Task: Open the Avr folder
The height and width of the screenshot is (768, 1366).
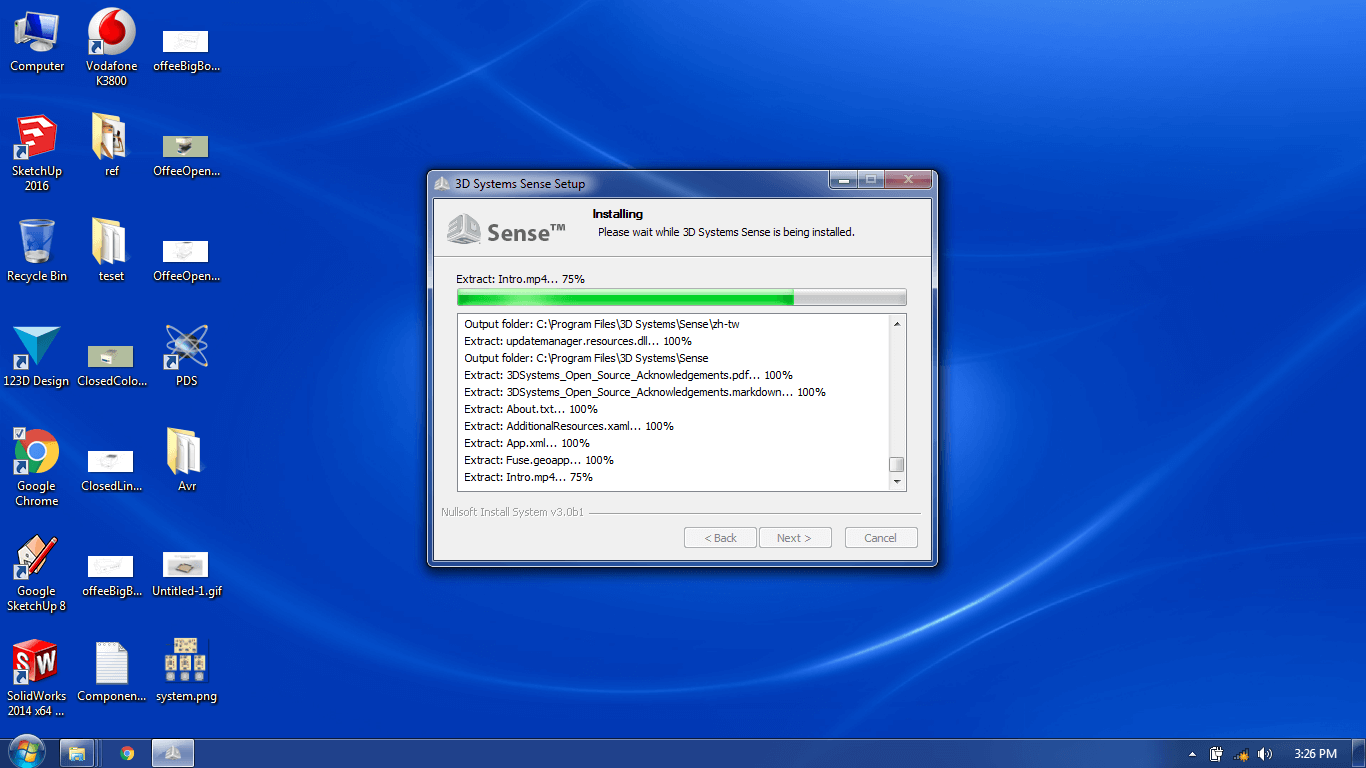Action: [x=187, y=461]
